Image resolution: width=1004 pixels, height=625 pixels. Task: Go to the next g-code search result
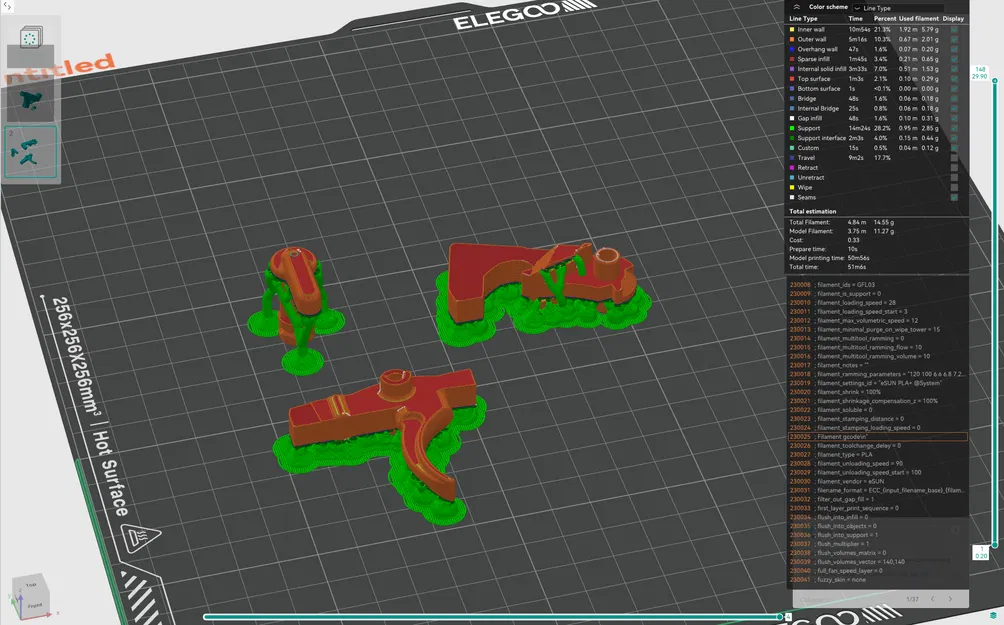[950, 599]
